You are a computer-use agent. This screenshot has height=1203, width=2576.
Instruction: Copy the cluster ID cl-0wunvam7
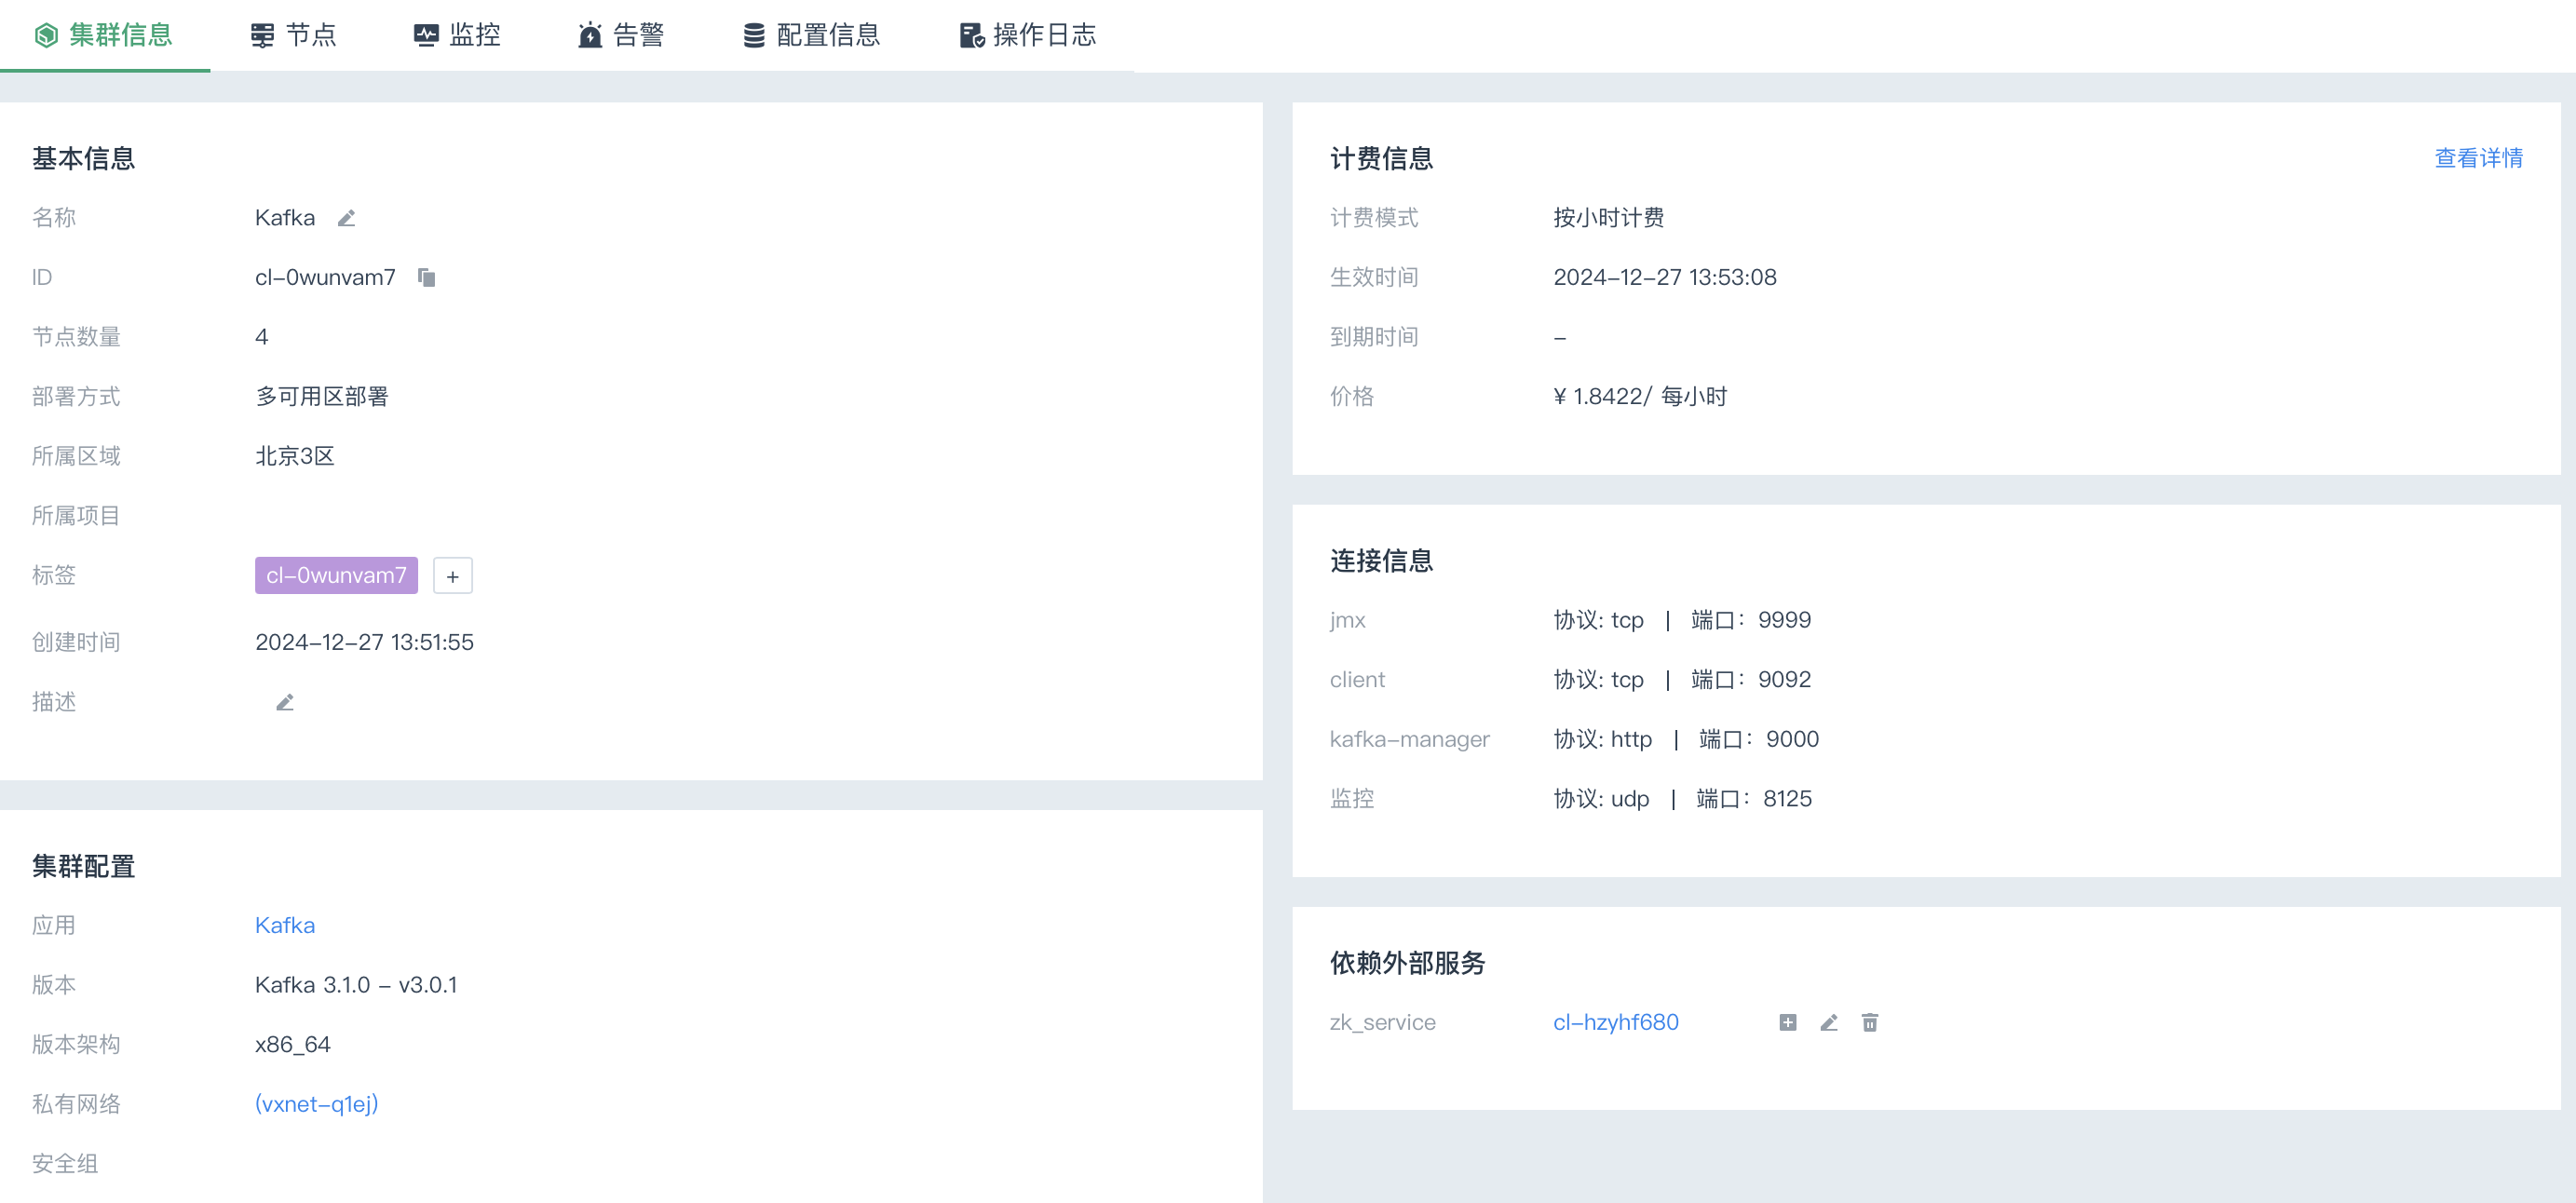click(427, 278)
